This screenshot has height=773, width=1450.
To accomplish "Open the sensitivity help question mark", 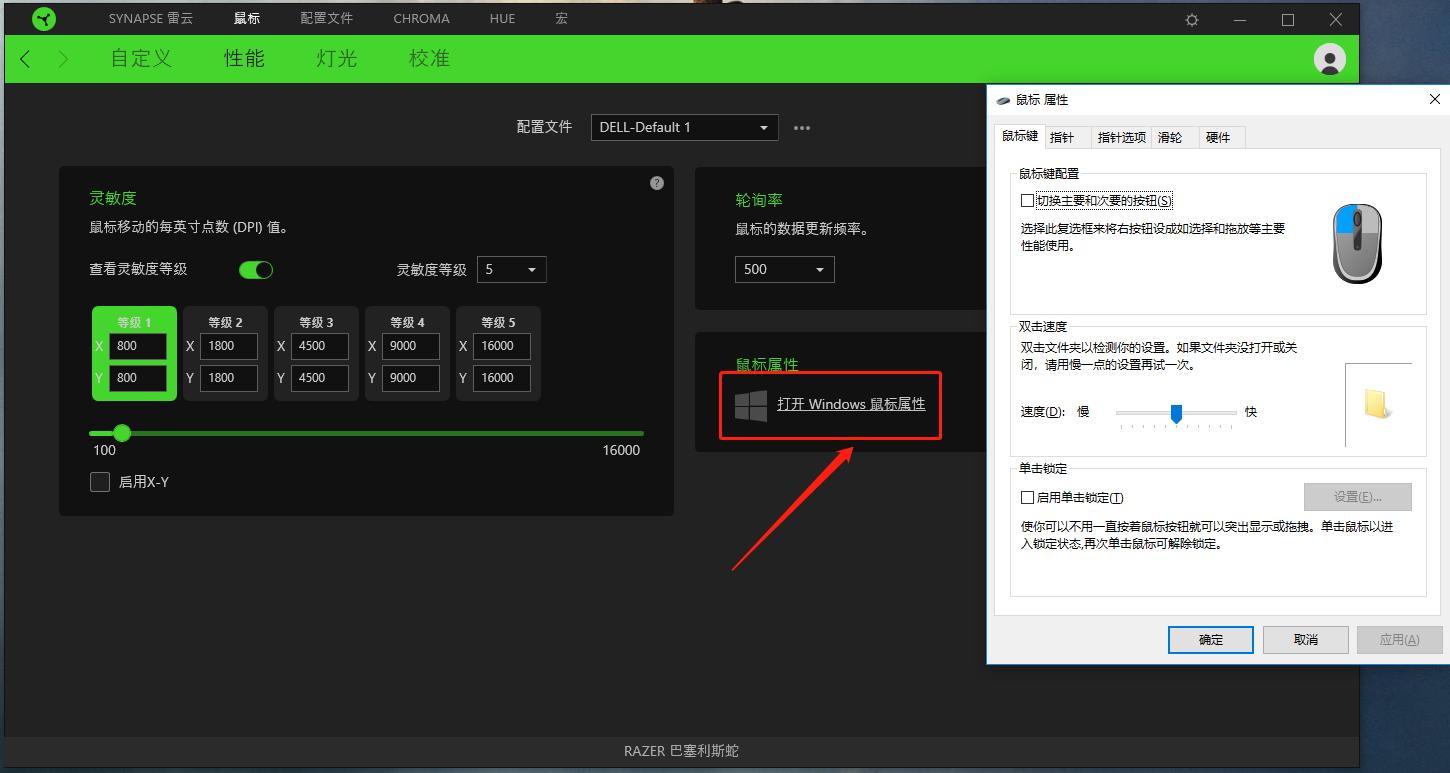I will [x=657, y=182].
